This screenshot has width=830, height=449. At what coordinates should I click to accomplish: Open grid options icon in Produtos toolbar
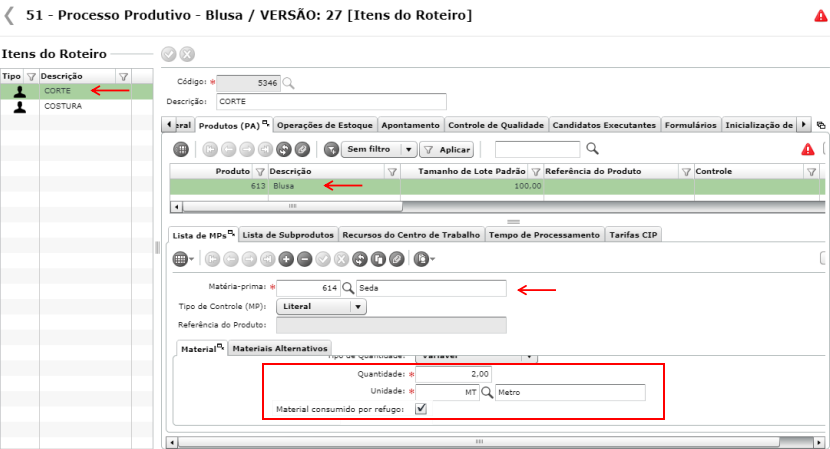[x=181, y=150]
